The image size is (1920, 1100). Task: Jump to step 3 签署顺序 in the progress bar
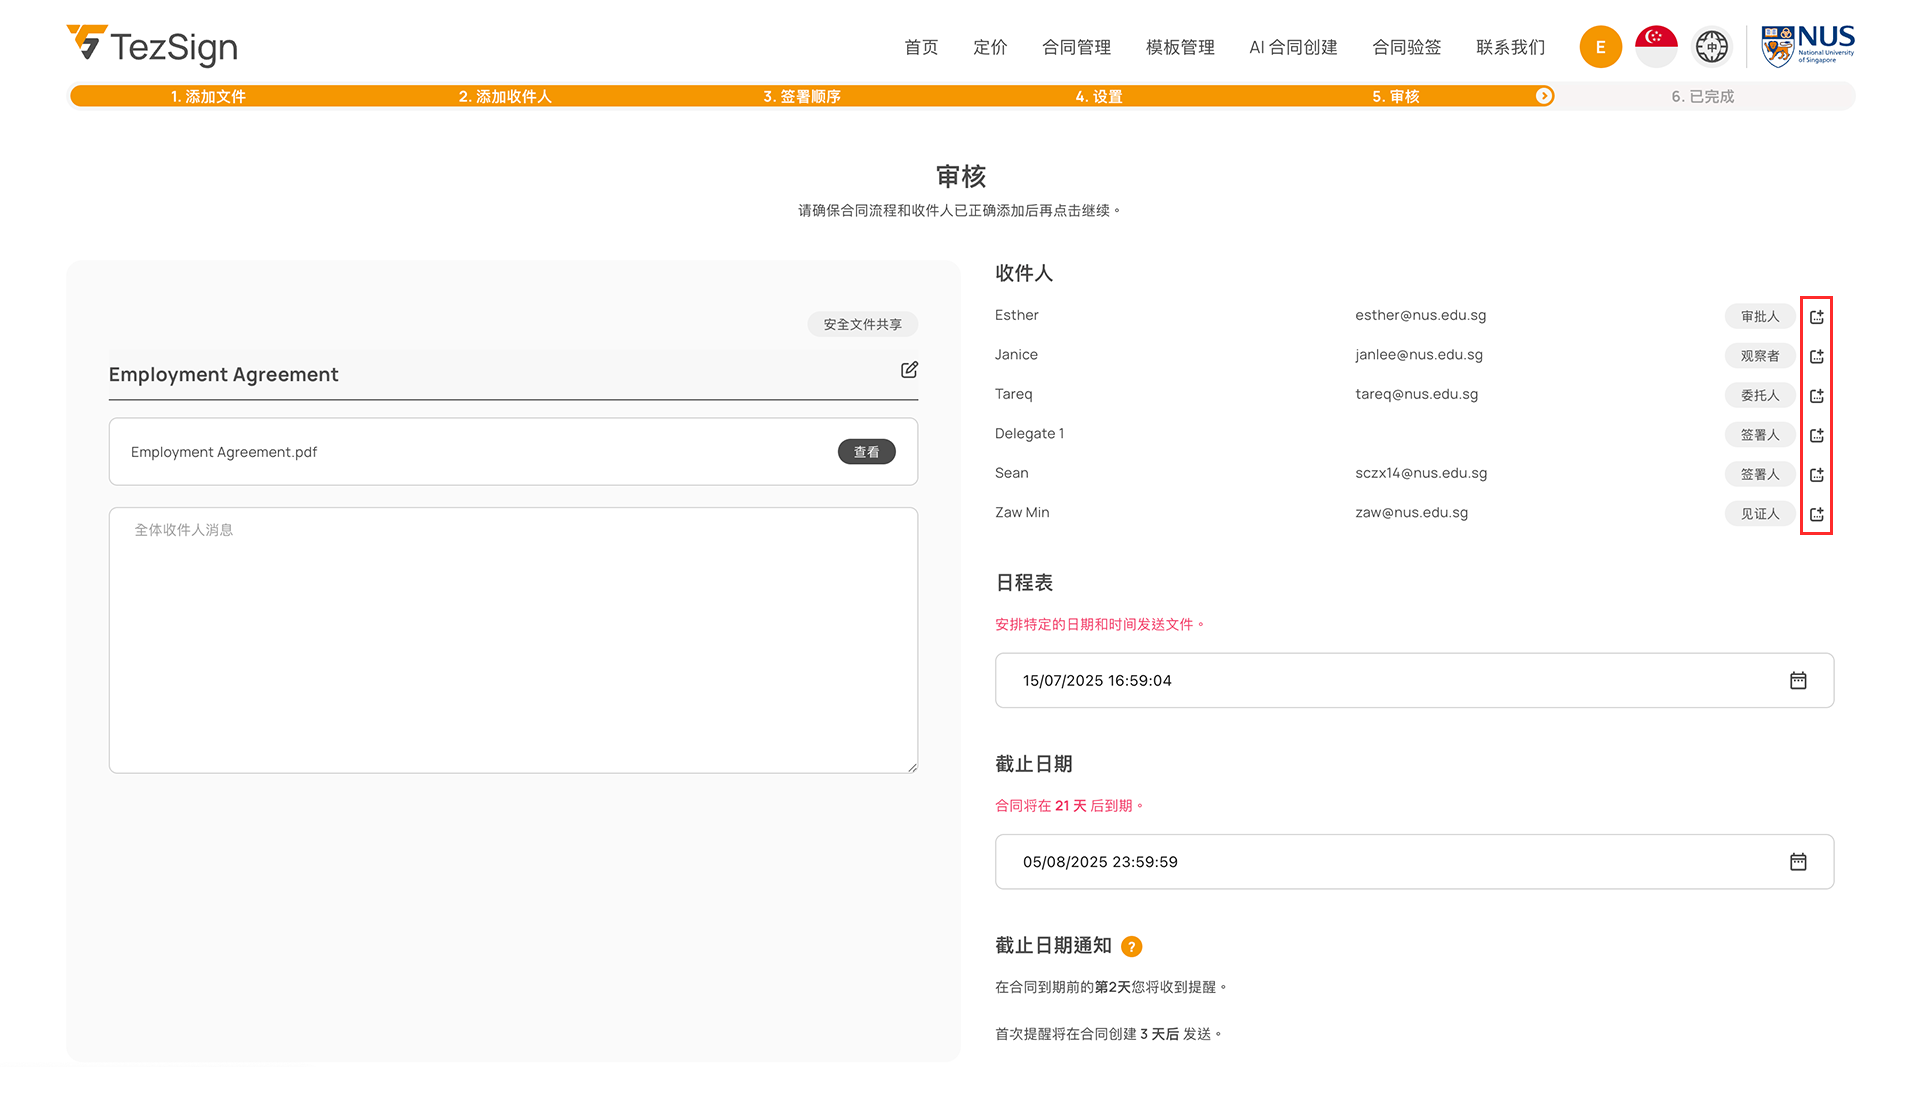click(801, 96)
